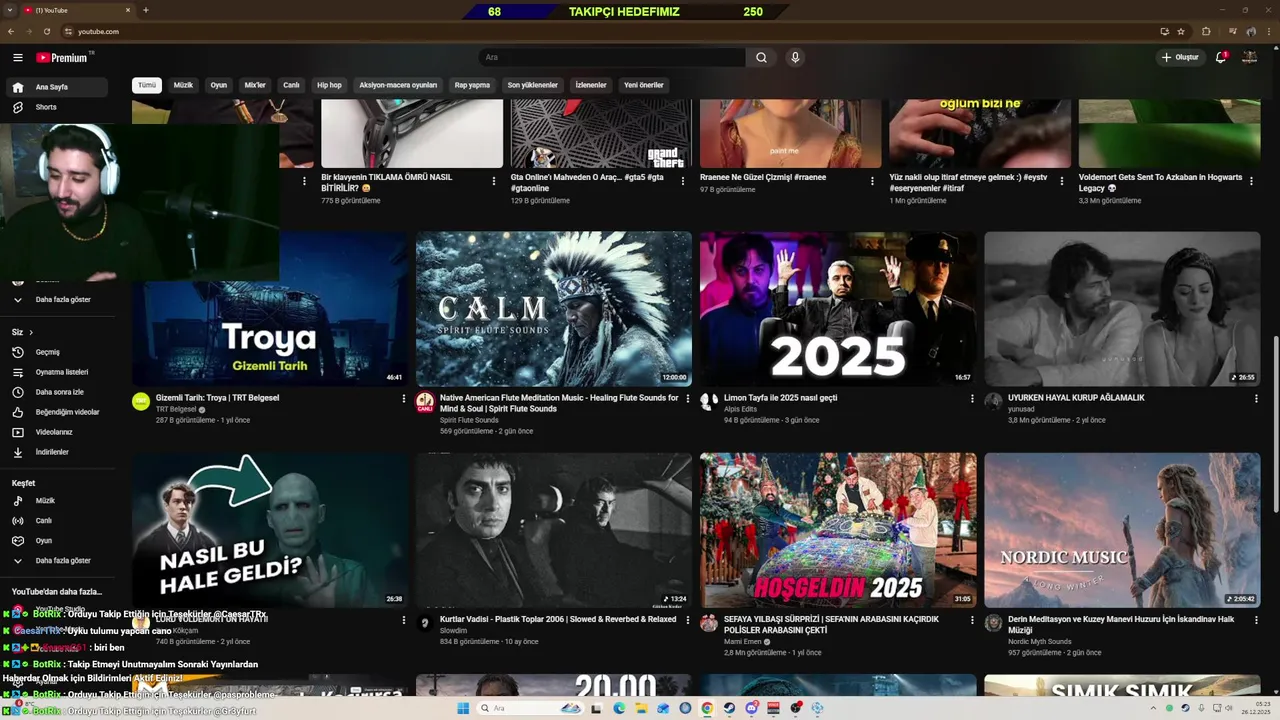The image size is (1280, 720).
Task: Open options menu for SEFAYA YILBAŞI SÜRPRİZİ video
Action: [x=972, y=620]
